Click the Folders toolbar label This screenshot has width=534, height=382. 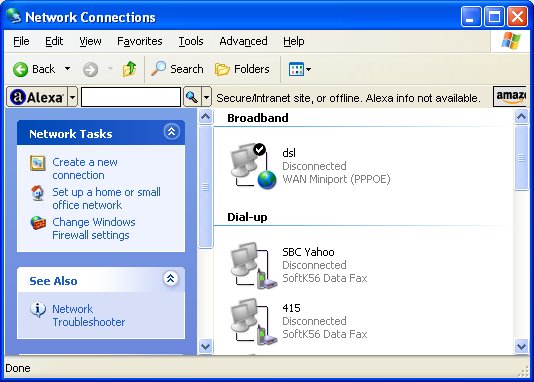252,69
